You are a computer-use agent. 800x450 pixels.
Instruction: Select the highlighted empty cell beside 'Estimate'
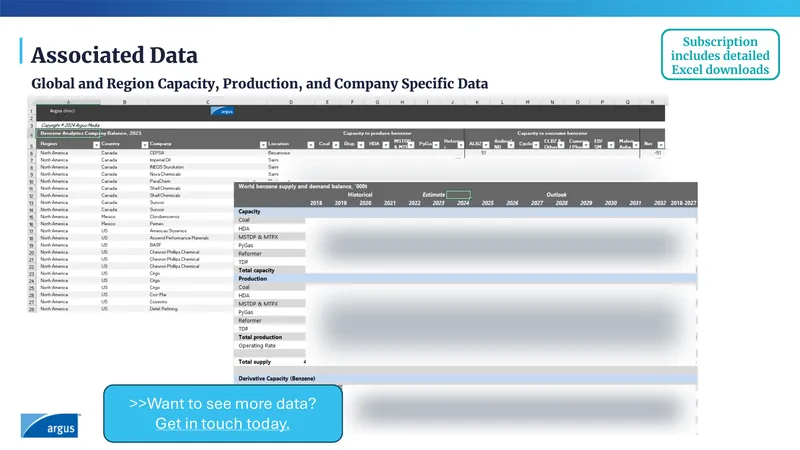point(458,194)
